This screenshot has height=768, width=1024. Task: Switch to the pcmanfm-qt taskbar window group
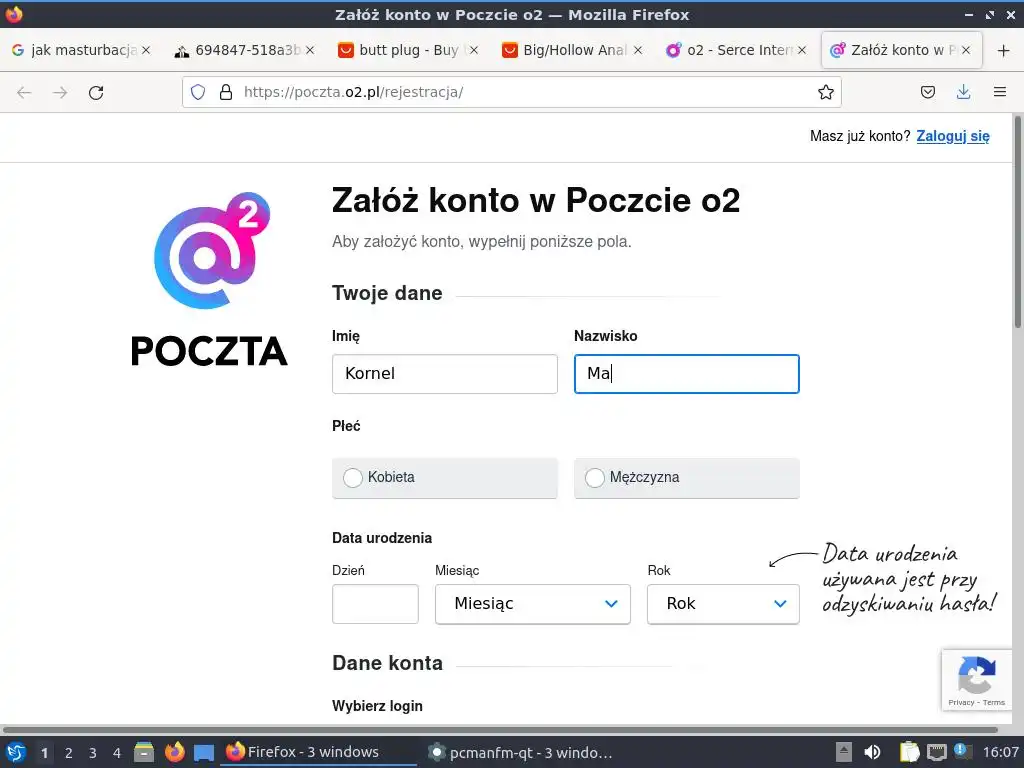click(x=520, y=752)
